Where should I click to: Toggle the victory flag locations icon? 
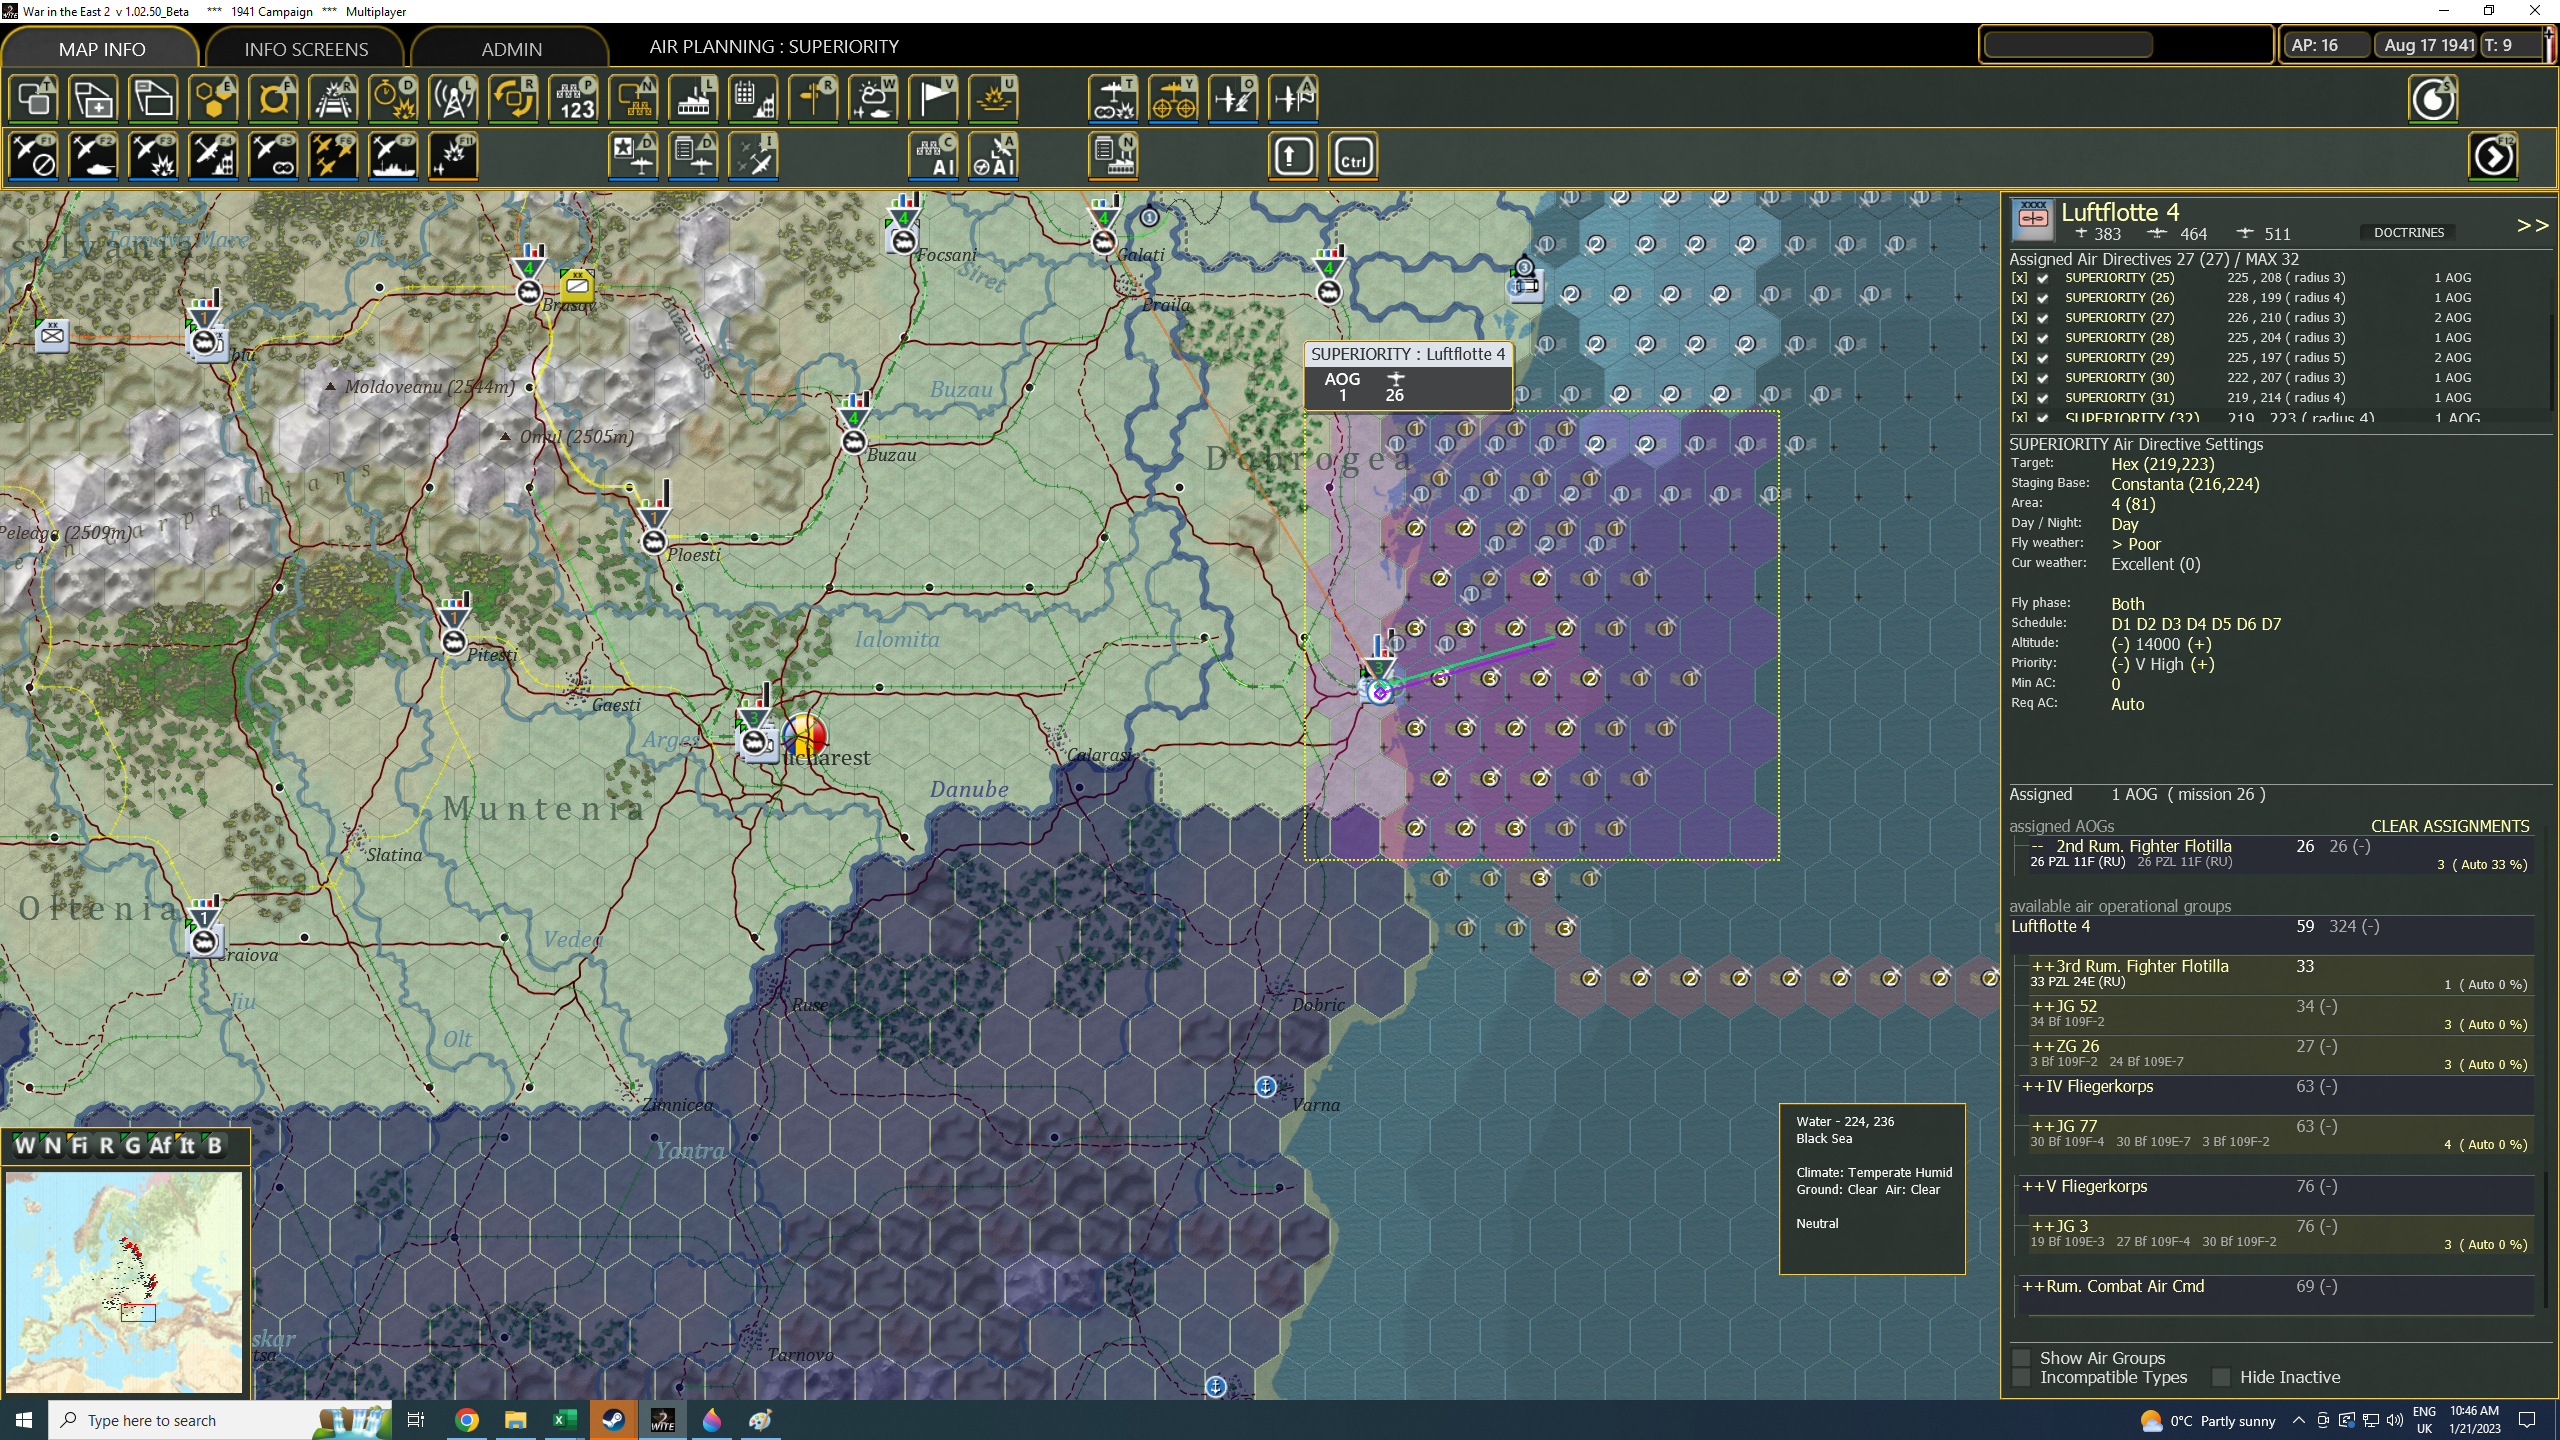pos(933,99)
